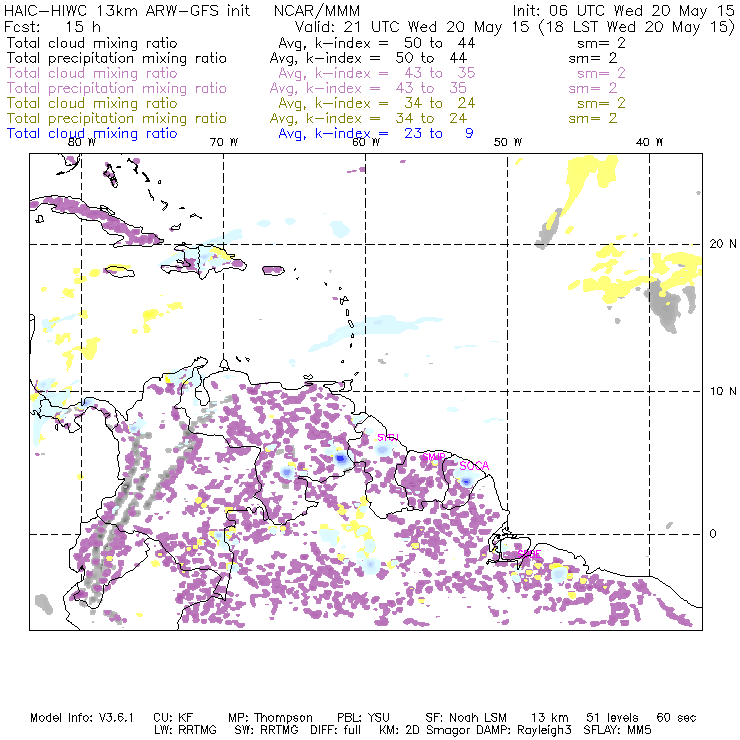Screen dimensions: 740x740
Task: Click the olive "Total cloud mixing ratio" legend line
Action: click(x=92, y=103)
